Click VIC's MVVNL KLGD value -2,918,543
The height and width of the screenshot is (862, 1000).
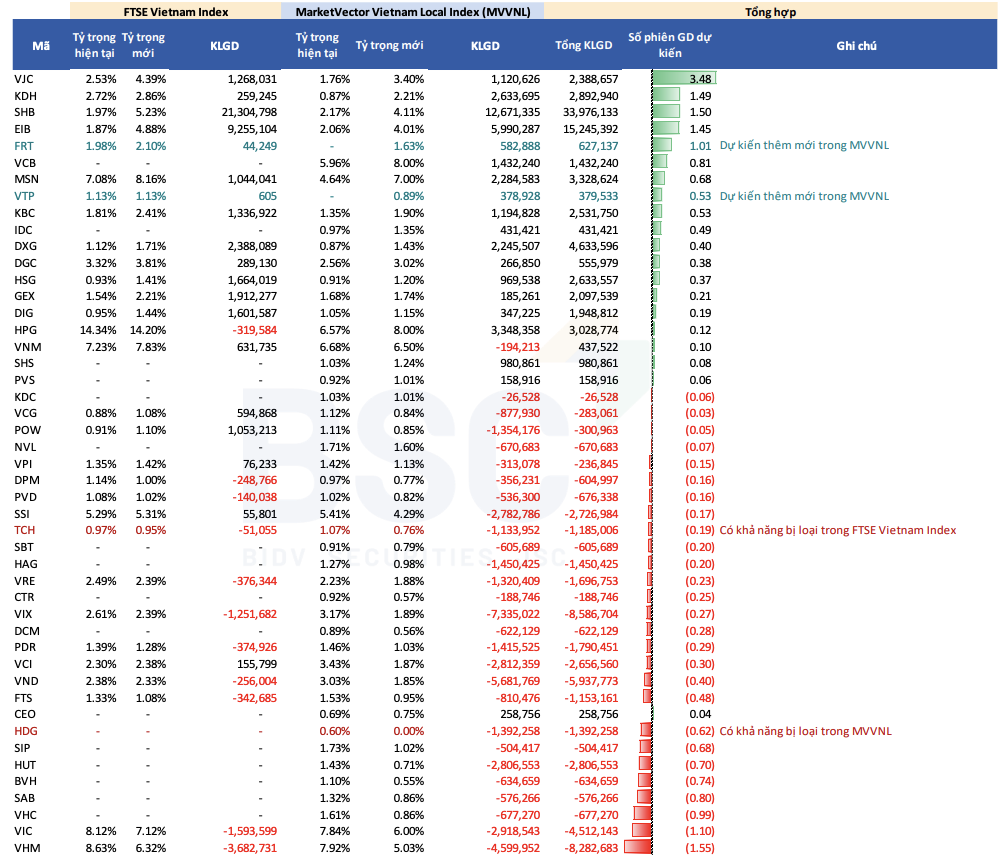tap(513, 831)
